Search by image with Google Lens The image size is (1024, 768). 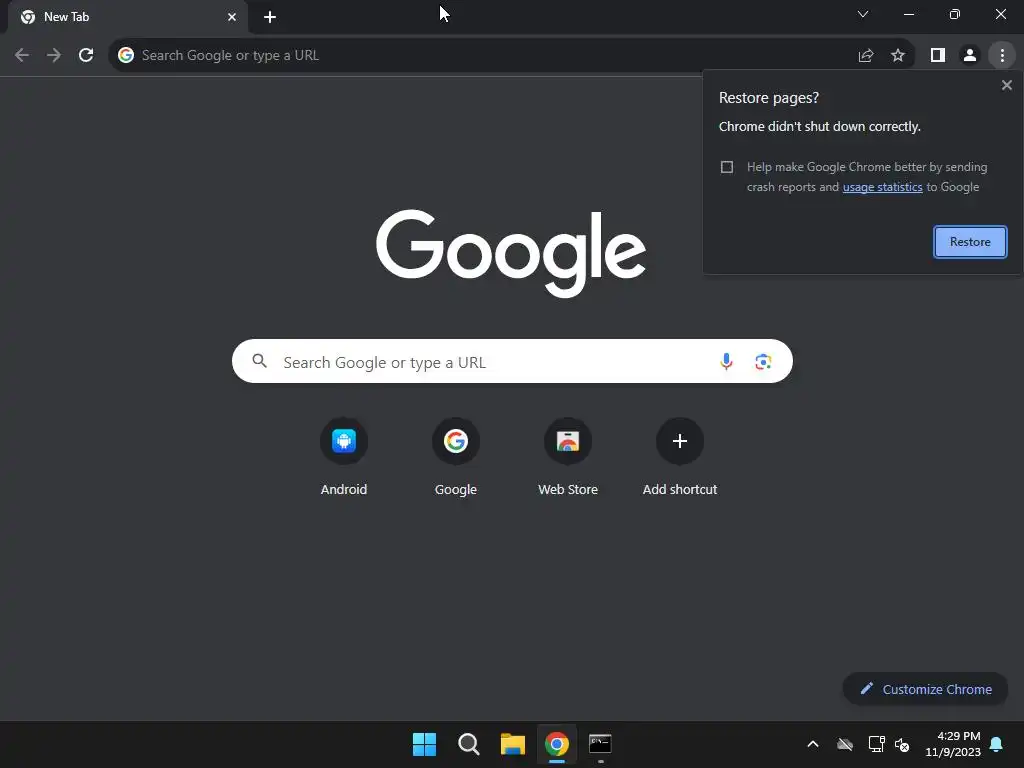pos(763,361)
